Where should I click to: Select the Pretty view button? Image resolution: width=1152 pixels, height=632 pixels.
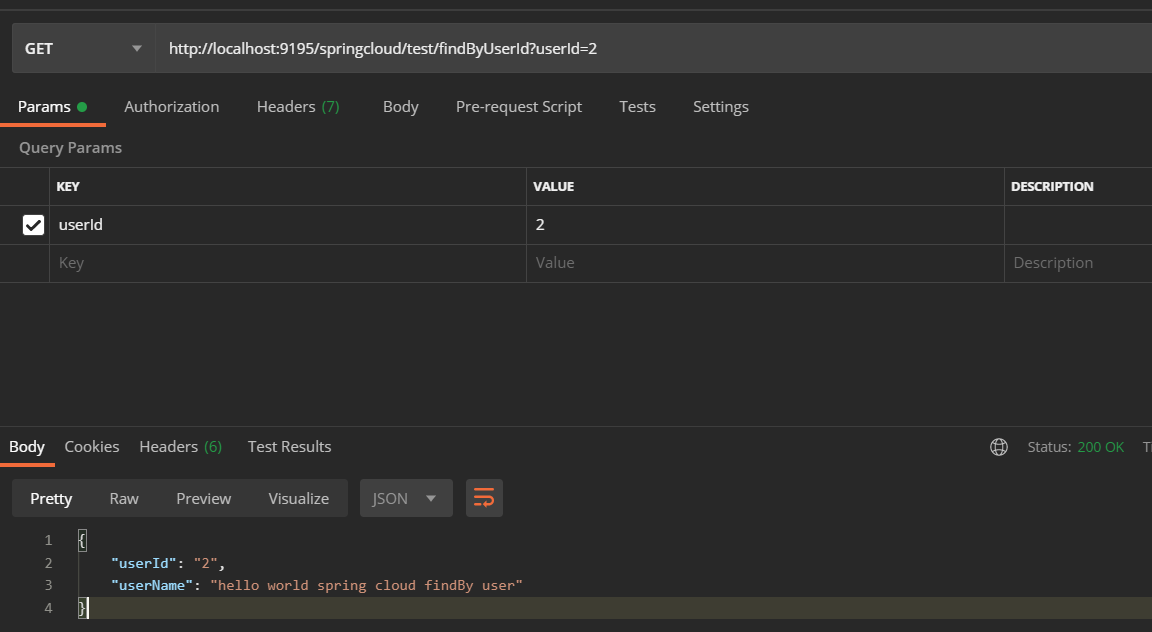[51, 499]
